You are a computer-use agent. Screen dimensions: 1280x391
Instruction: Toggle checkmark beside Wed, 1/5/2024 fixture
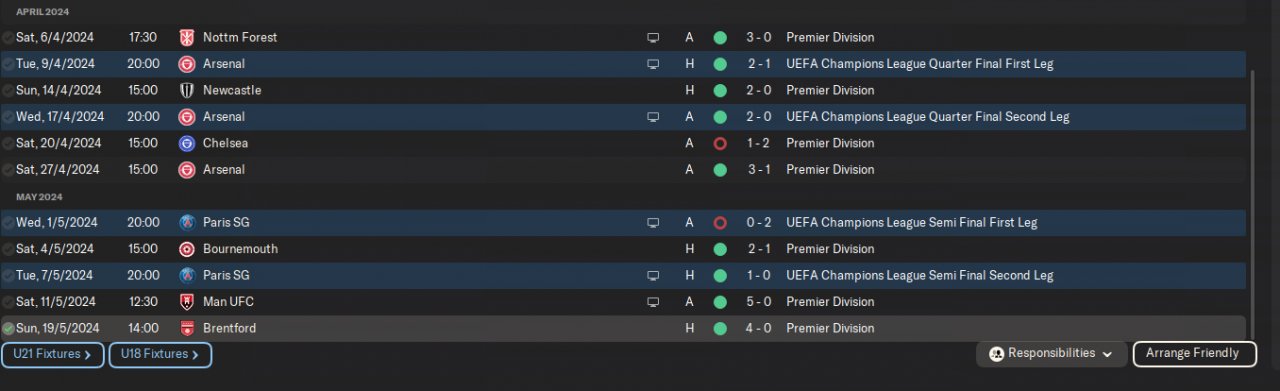[8, 223]
